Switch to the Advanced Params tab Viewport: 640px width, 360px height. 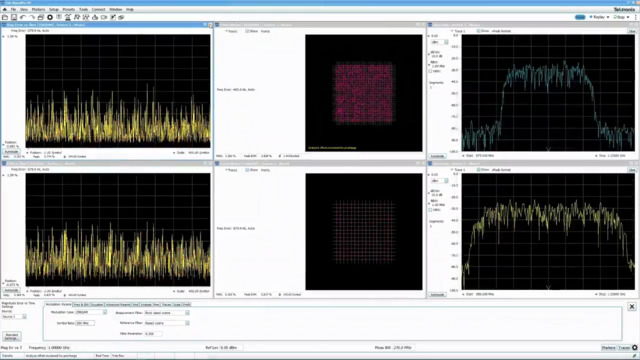118,304
